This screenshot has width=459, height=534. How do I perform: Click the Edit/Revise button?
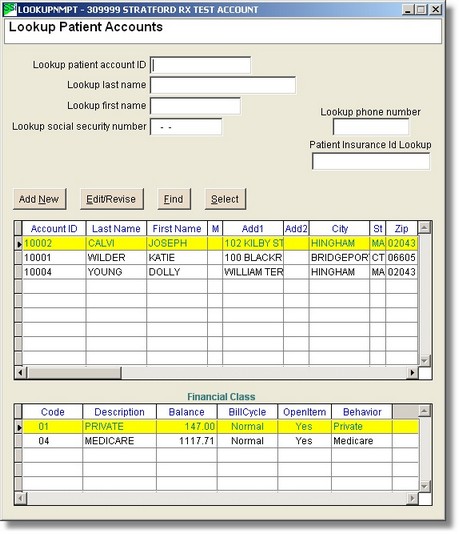coord(112,199)
